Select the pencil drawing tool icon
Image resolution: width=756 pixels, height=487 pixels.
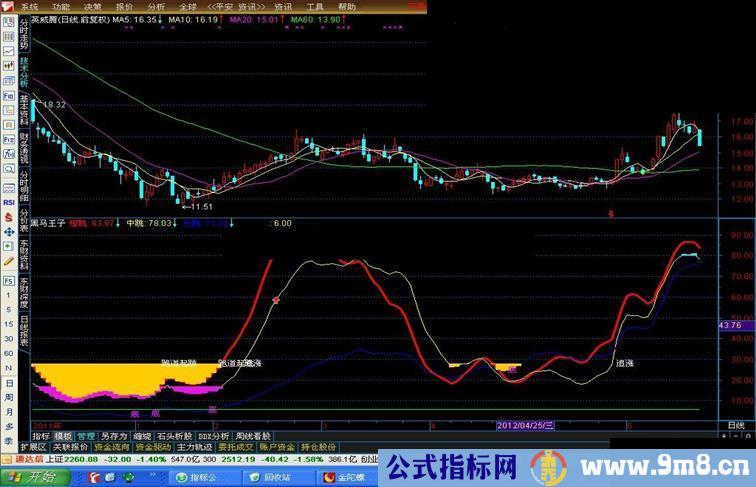[9, 261]
